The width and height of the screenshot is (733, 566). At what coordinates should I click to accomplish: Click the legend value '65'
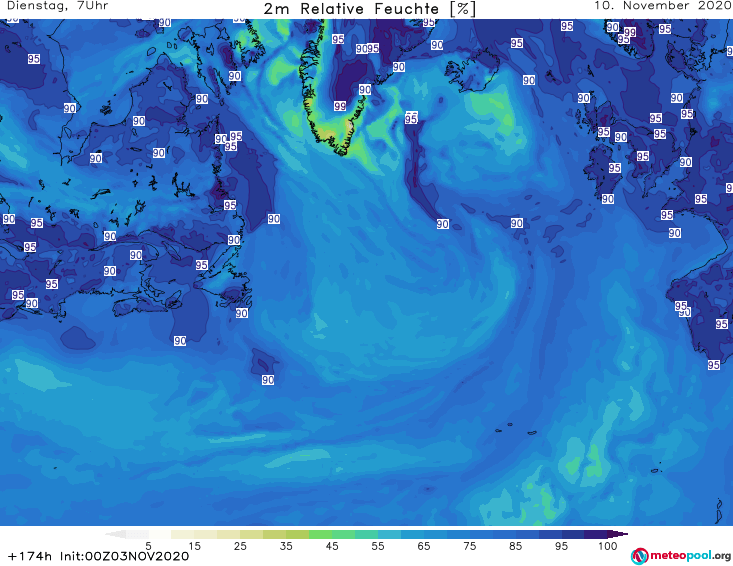[424, 546]
